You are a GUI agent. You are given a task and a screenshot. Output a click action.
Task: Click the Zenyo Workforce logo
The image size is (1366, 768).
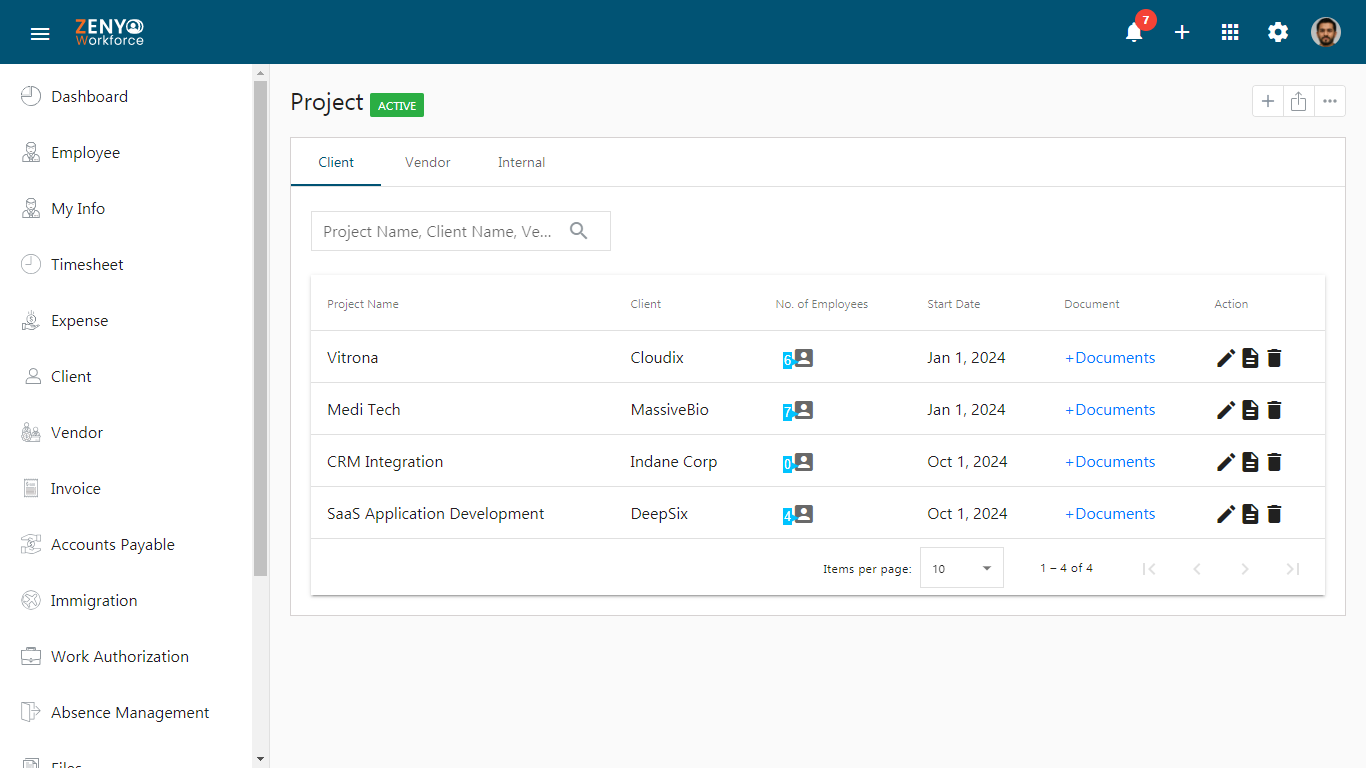click(x=109, y=32)
